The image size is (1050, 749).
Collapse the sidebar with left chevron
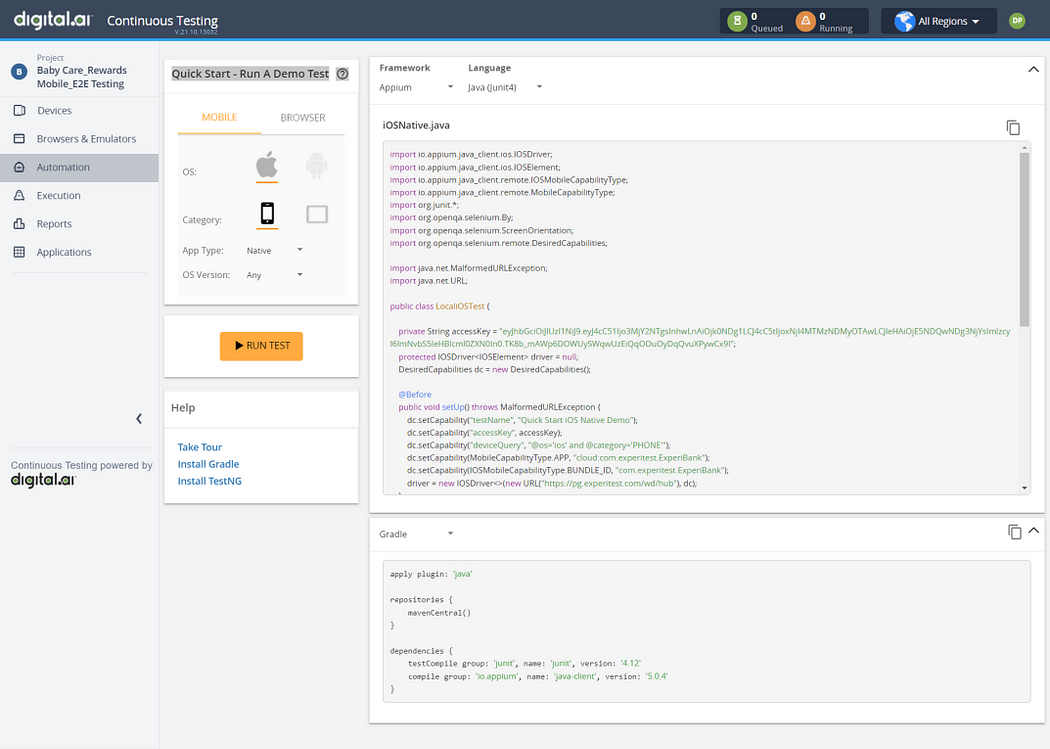coord(139,419)
